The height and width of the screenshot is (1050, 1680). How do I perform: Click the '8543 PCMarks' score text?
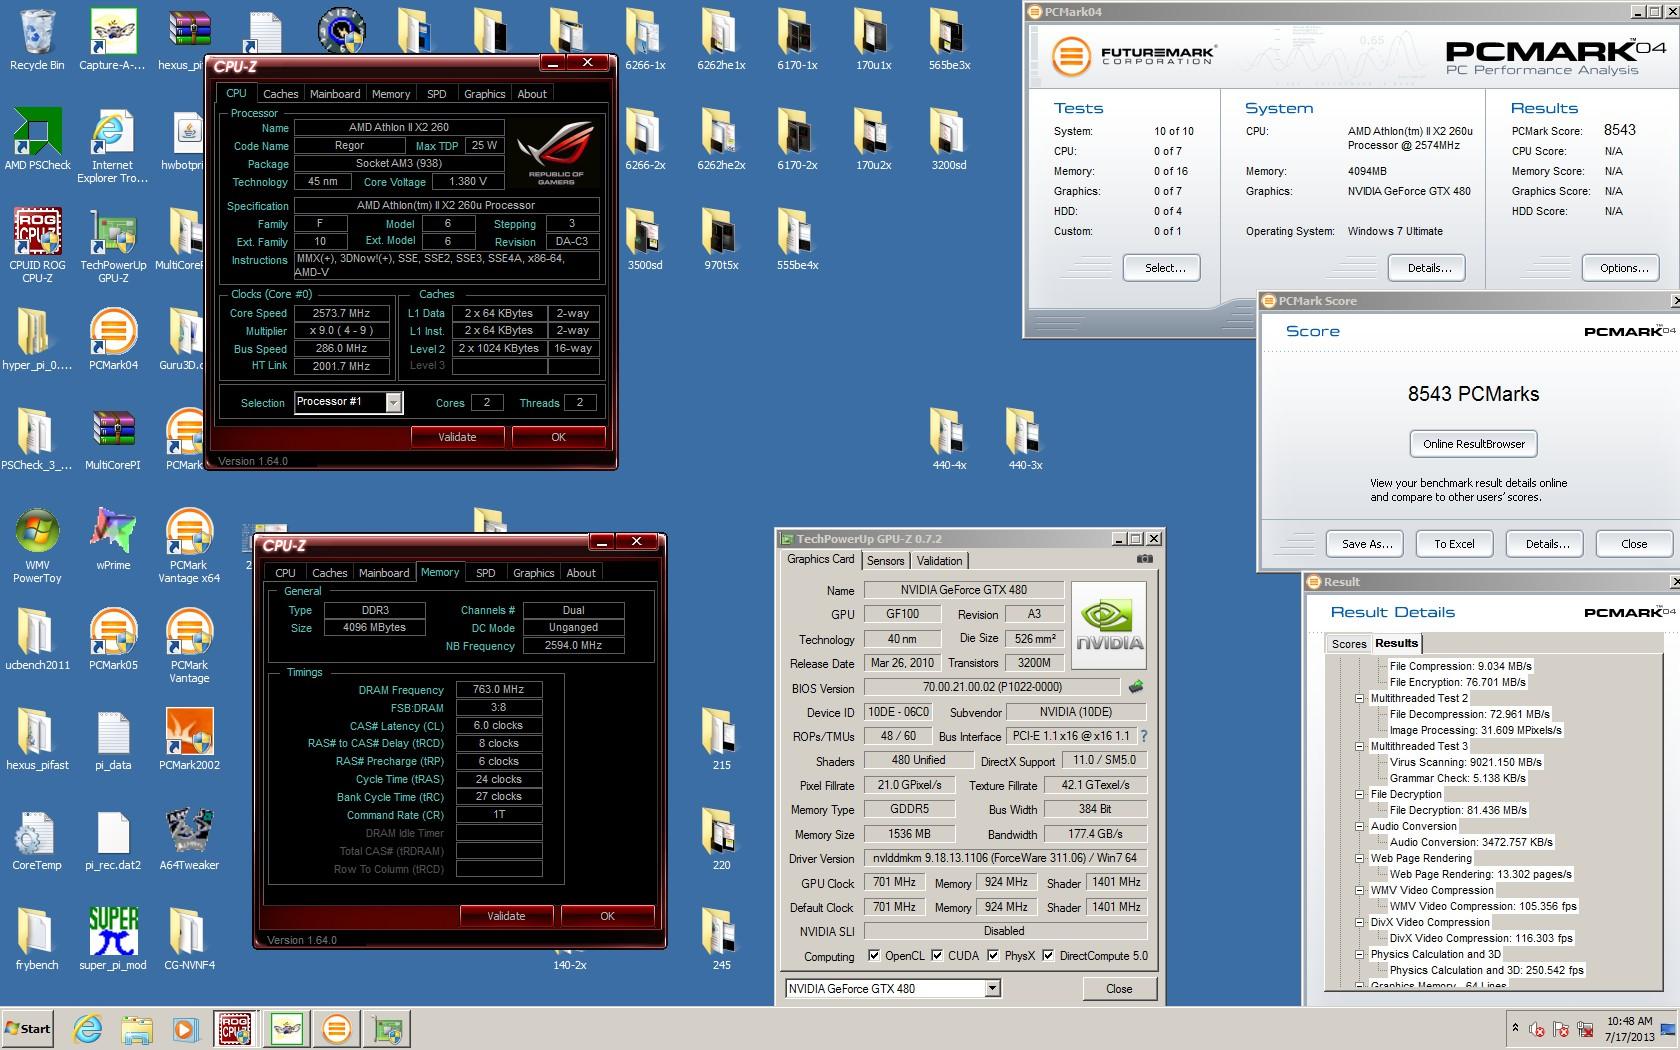pos(1474,394)
